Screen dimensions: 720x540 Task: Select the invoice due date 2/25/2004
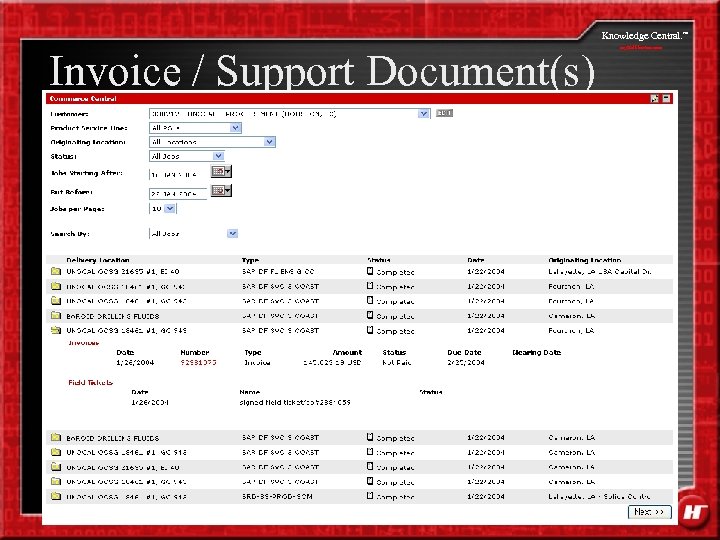tap(466, 362)
